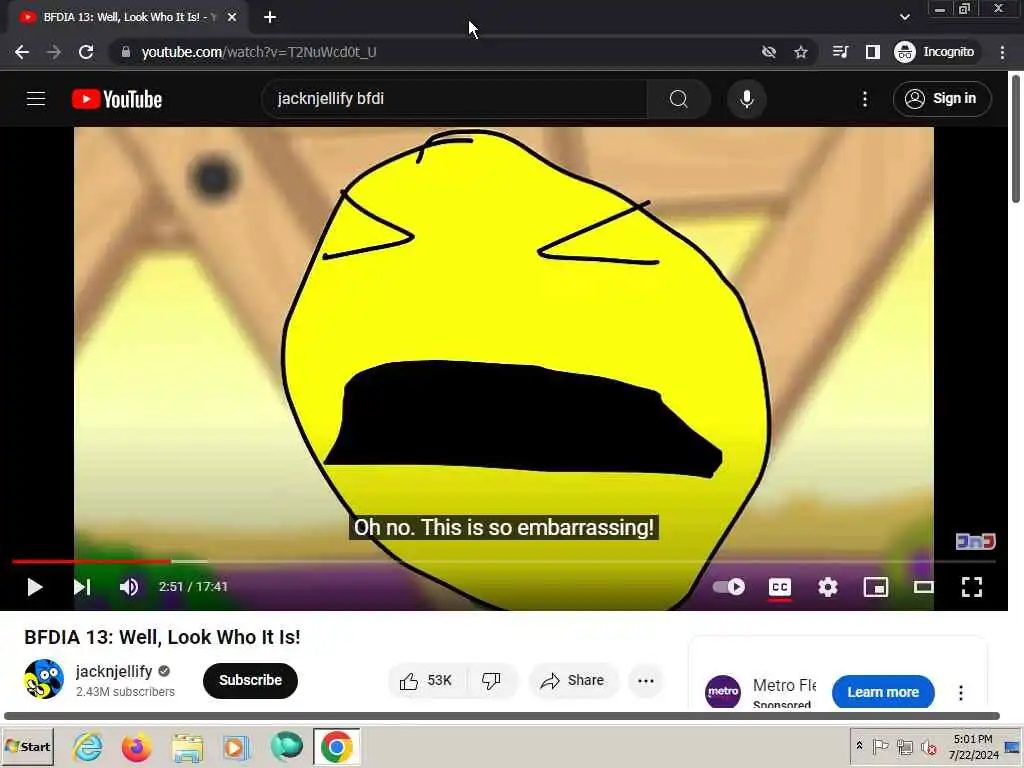Viewport: 1024px width, 768px height.
Task: Launch Firefox from taskbar
Action: pos(136,746)
